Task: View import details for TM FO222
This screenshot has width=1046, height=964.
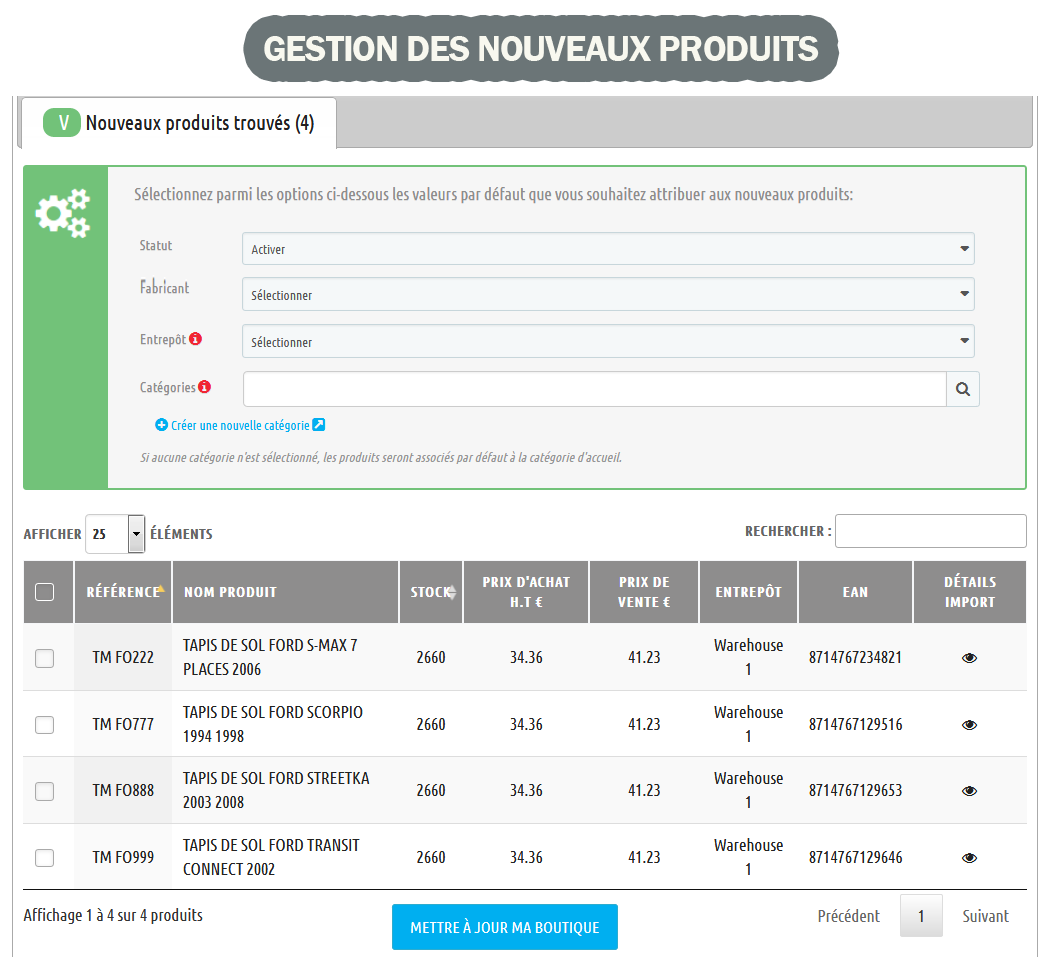Action: pyautogui.click(x=968, y=658)
